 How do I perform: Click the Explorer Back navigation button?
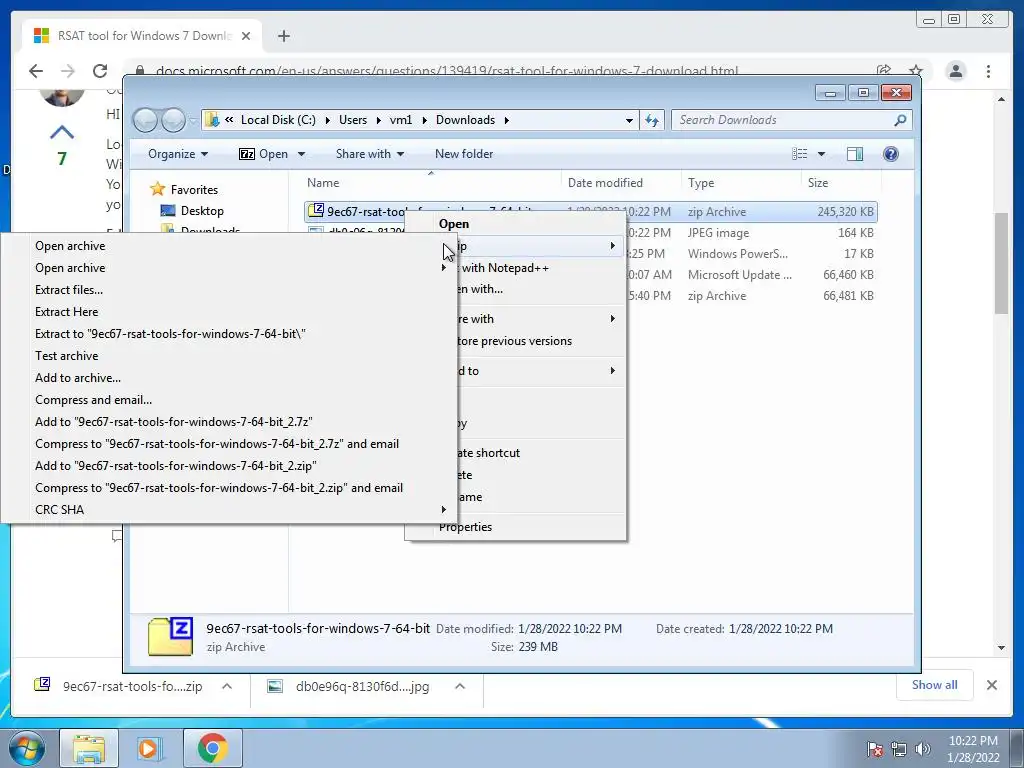click(145, 120)
